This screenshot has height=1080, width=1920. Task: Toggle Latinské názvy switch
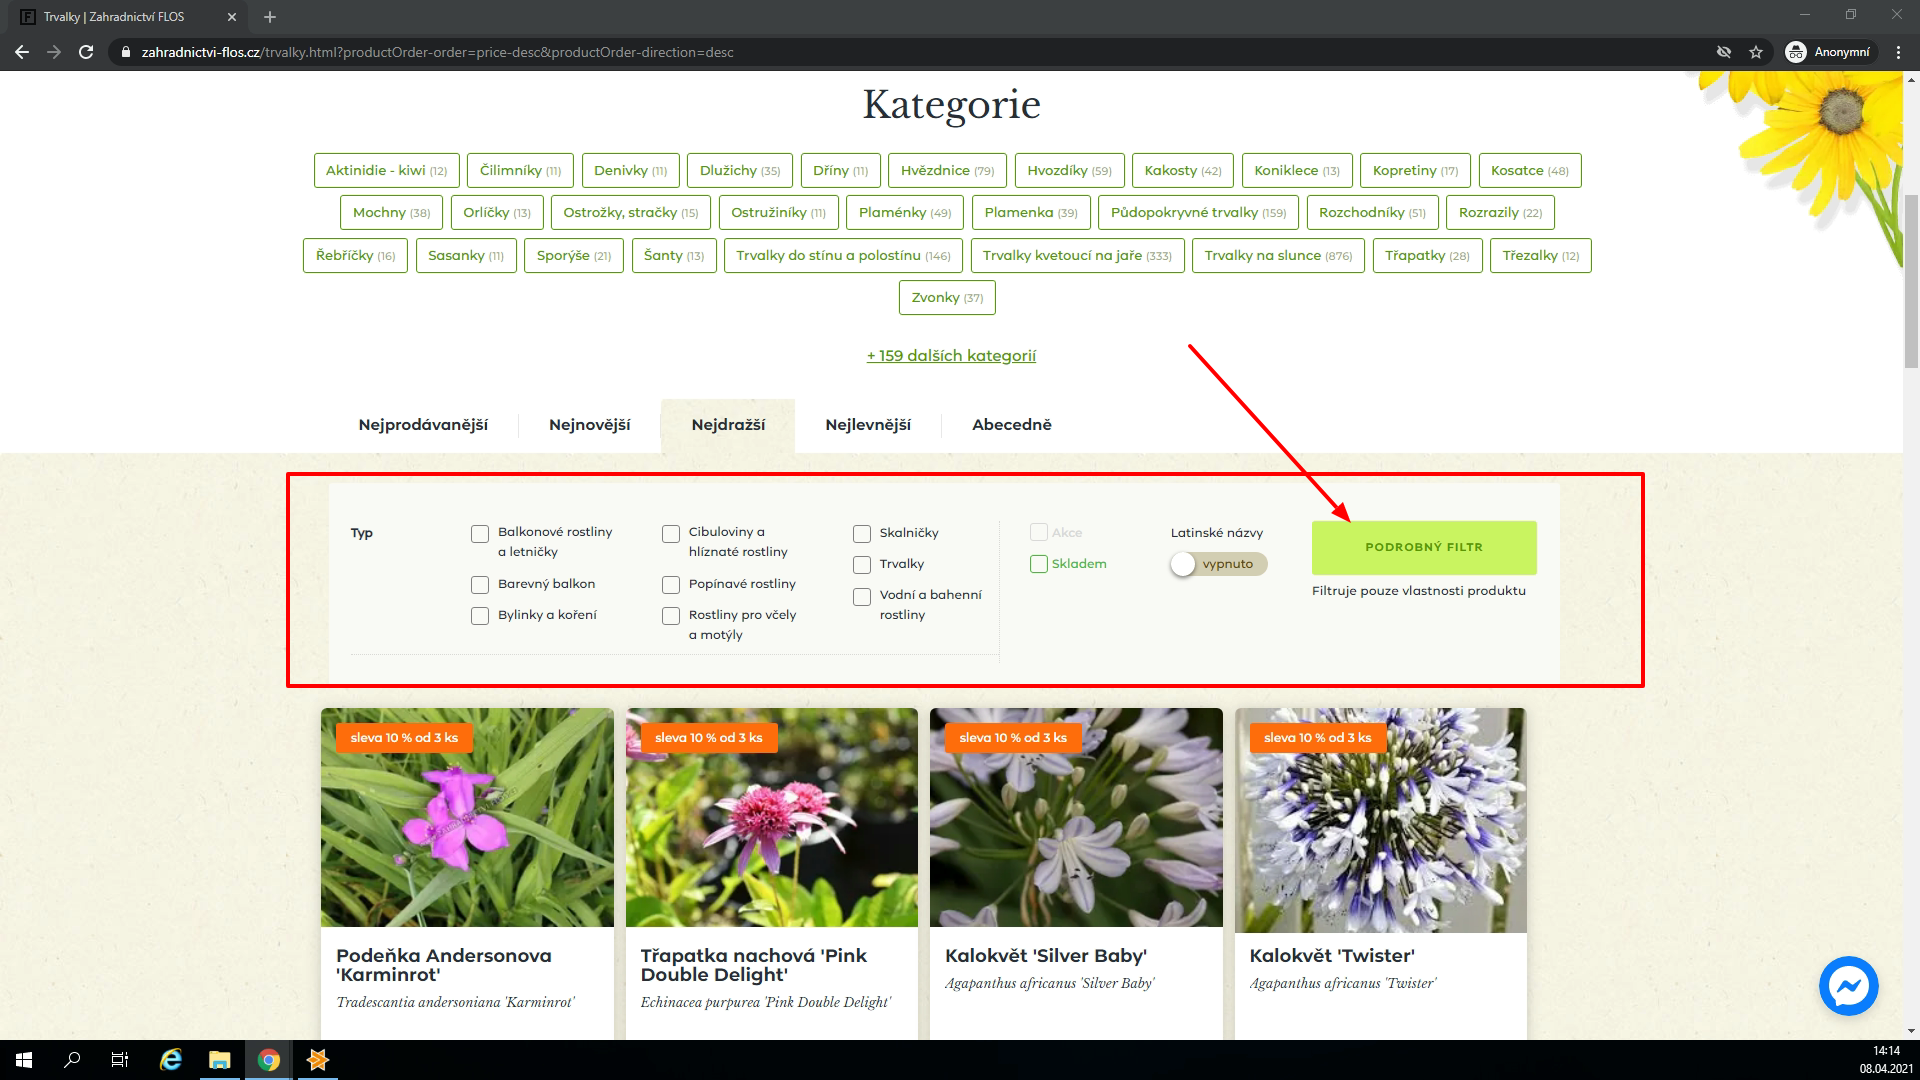1218,564
